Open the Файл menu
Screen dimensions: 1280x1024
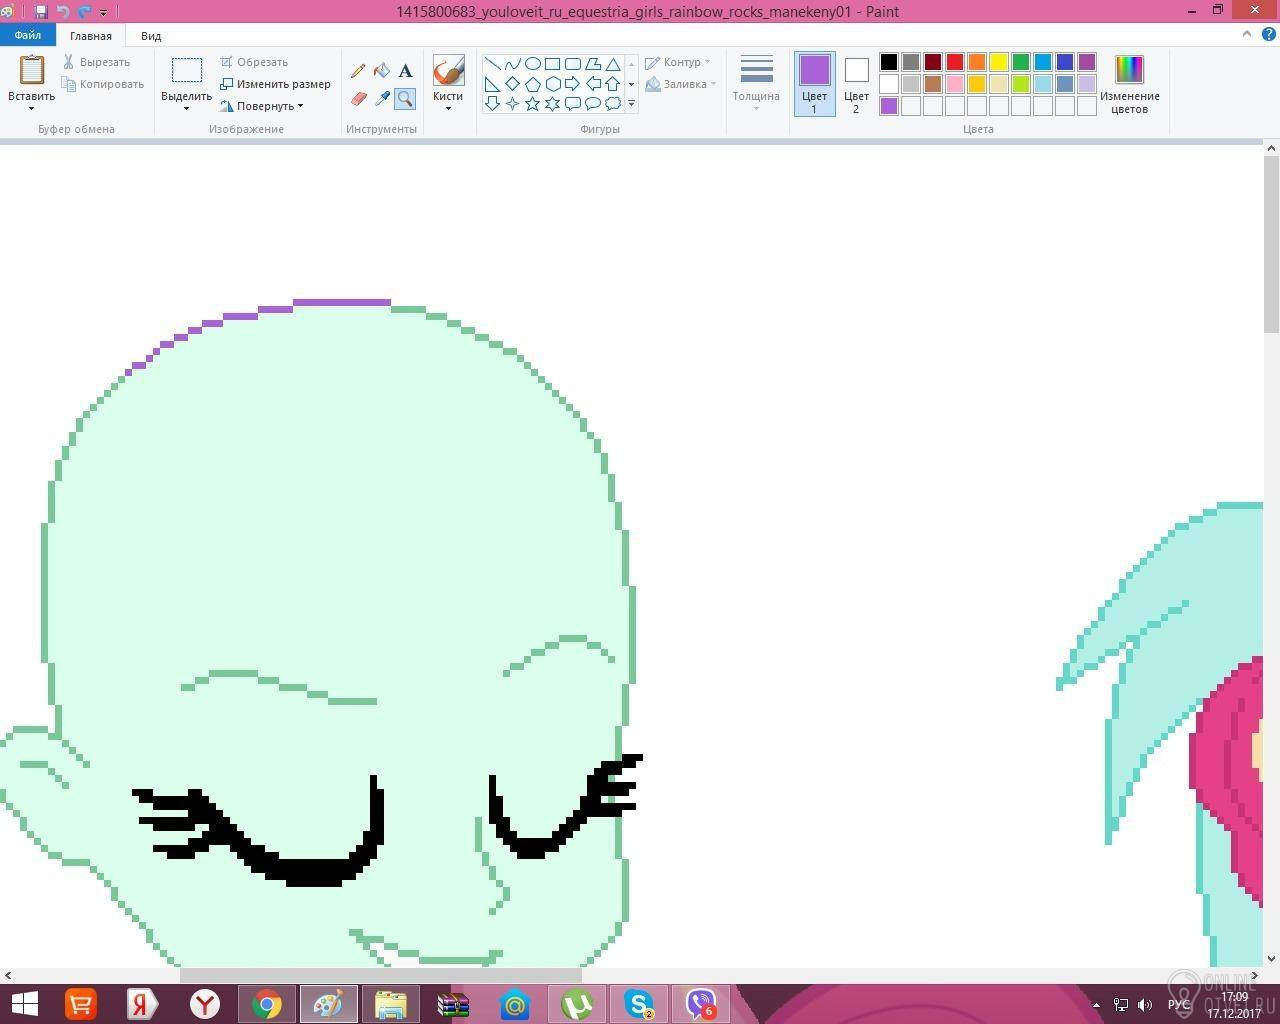pos(28,35)
